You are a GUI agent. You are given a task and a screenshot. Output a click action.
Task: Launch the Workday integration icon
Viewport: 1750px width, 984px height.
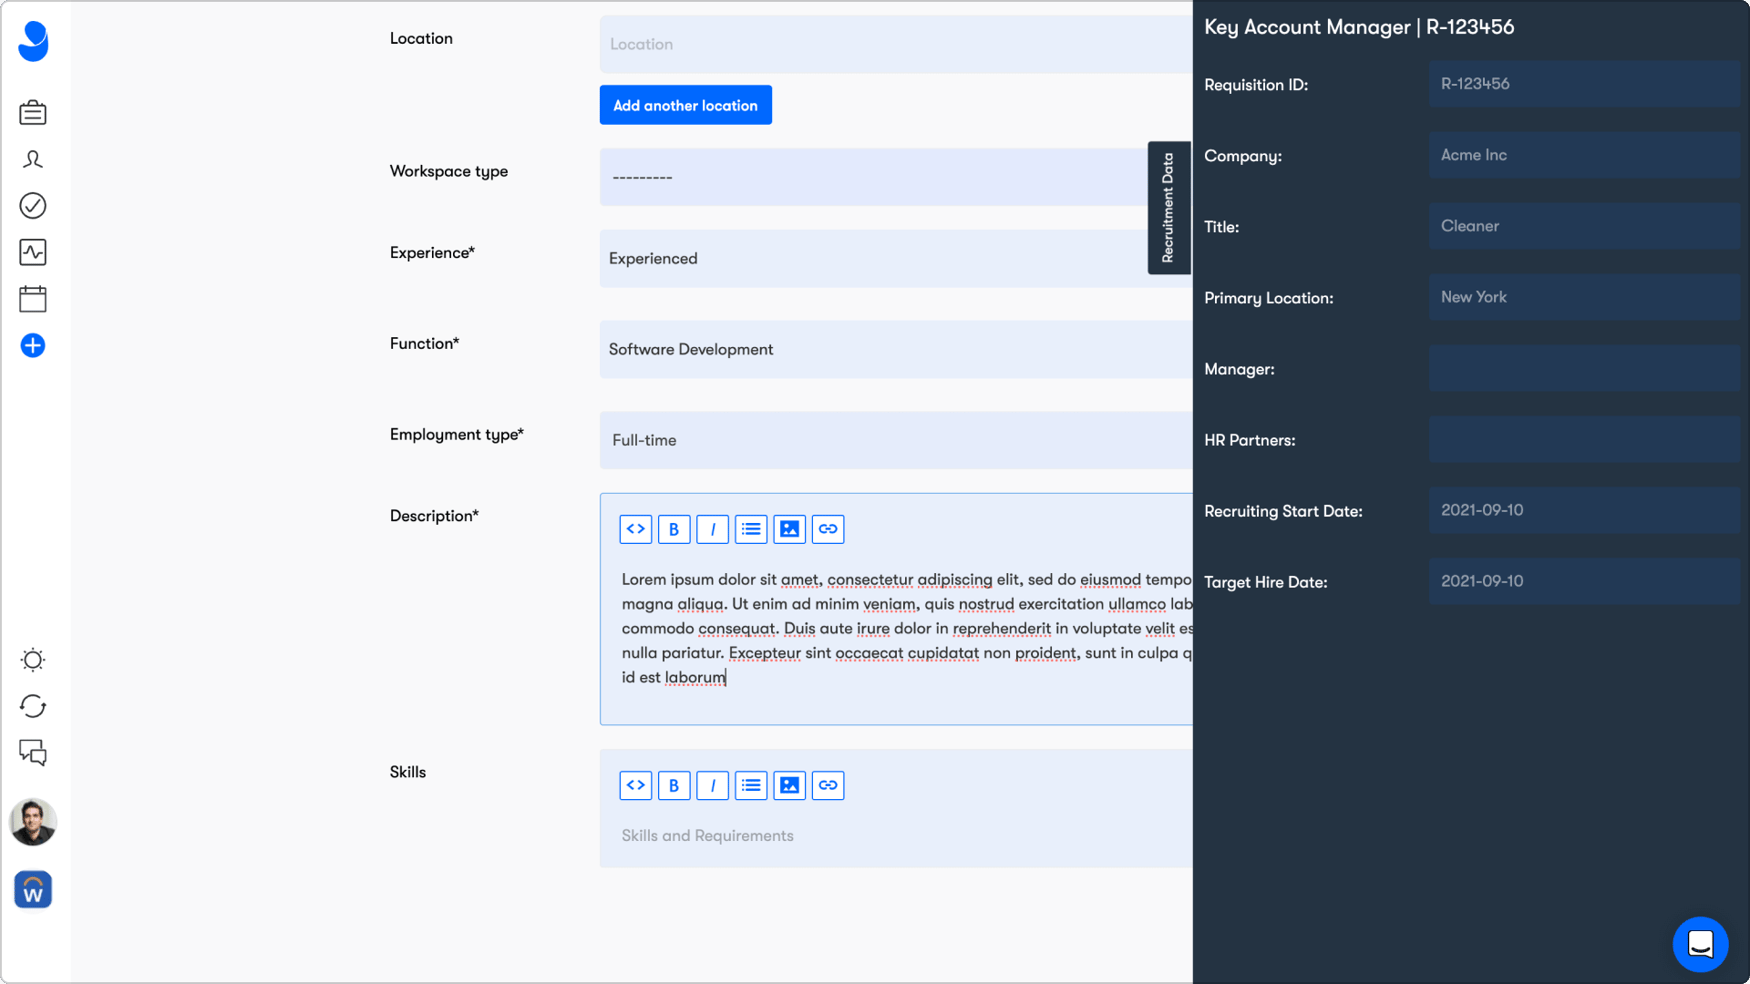33,889
